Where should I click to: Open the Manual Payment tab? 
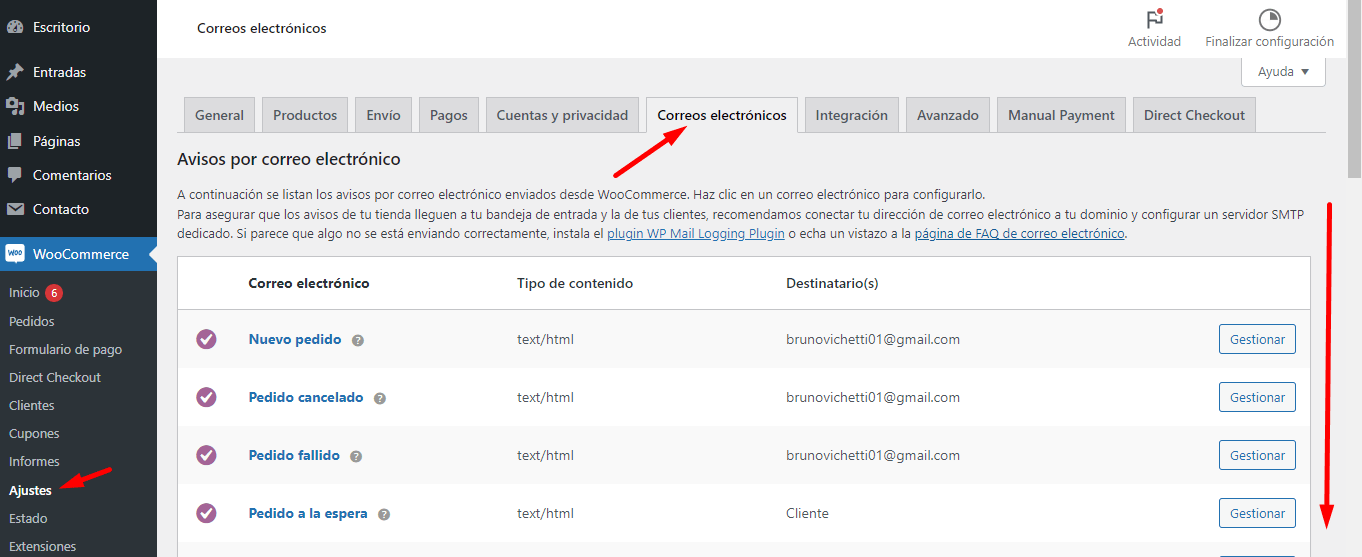point(1061,115)
